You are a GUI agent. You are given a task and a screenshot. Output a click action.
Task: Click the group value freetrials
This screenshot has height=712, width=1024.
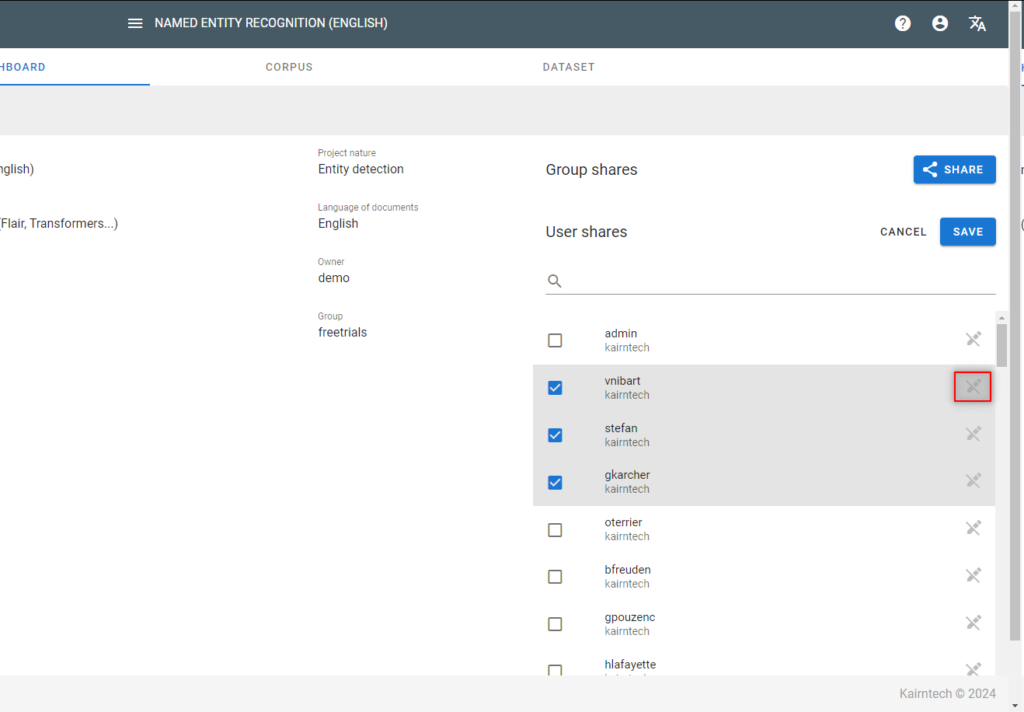click(x=342, y=332)
